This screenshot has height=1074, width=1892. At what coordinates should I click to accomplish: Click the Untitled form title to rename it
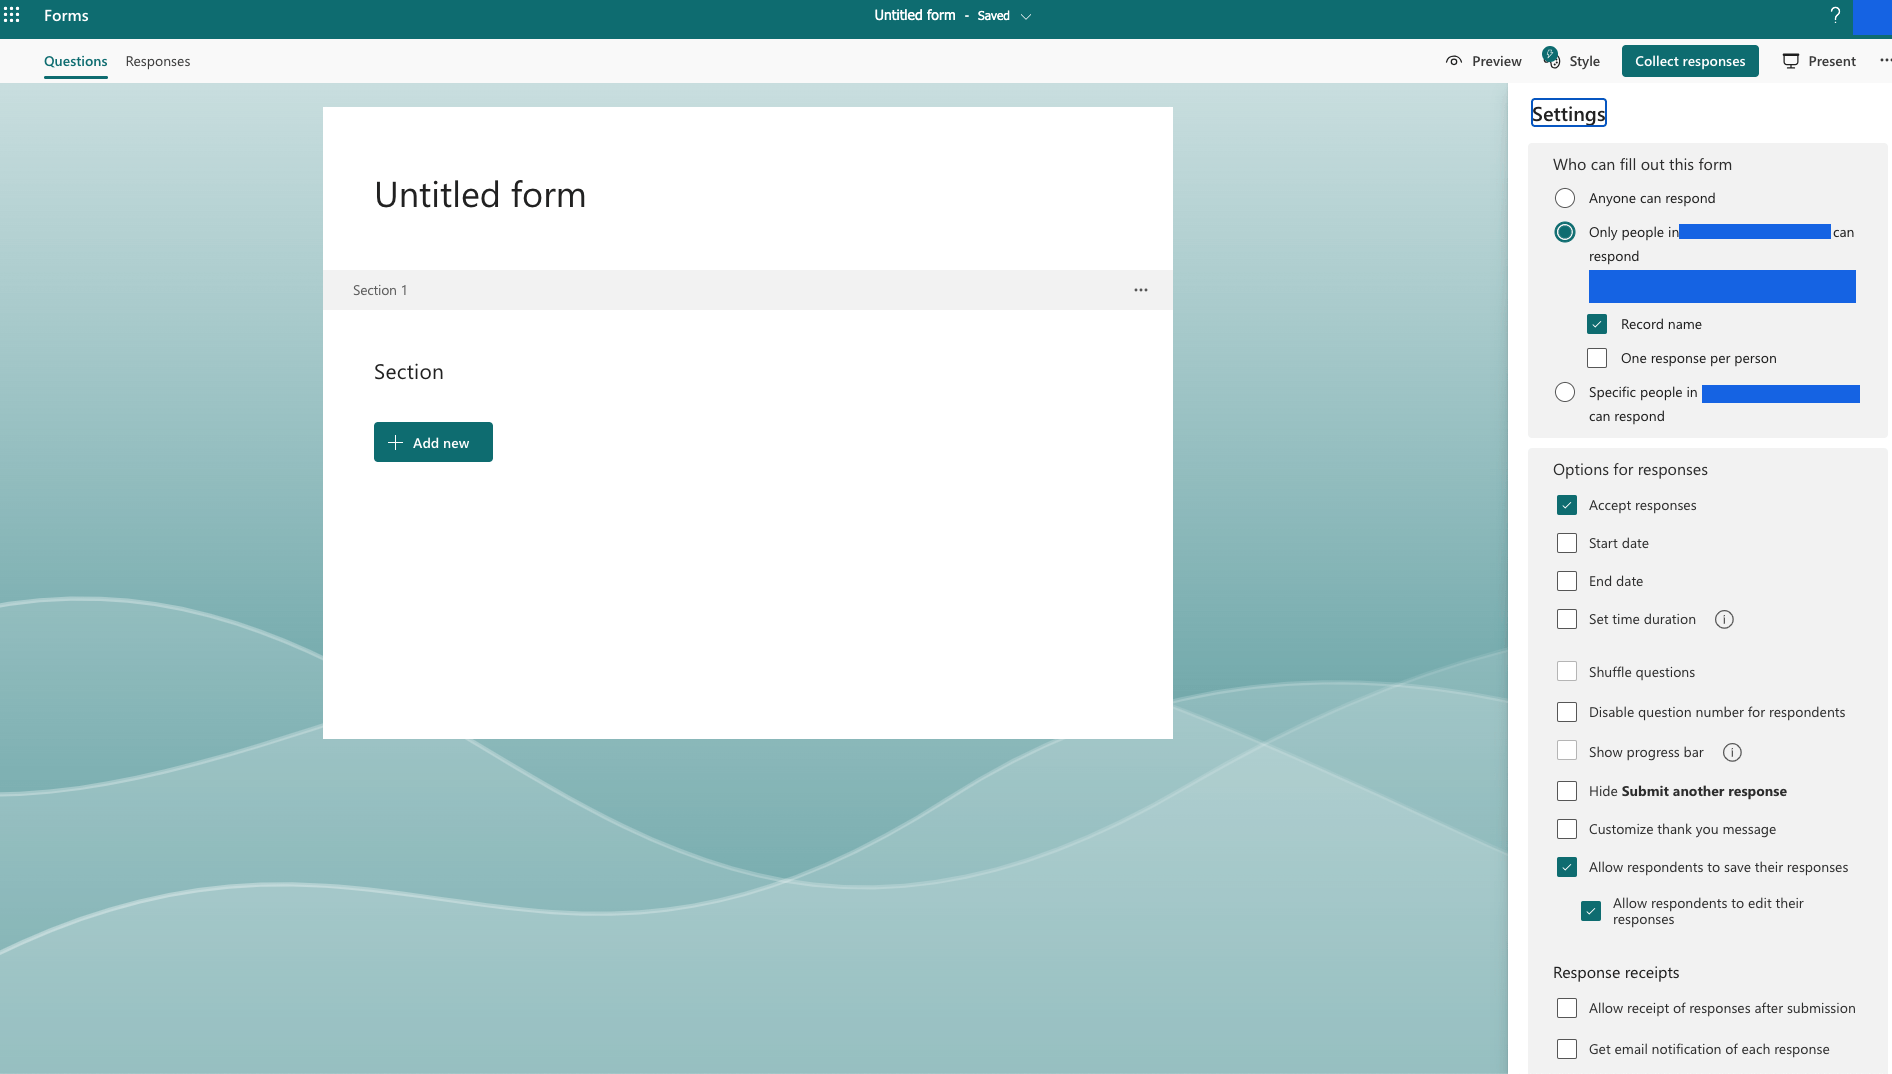480,195
